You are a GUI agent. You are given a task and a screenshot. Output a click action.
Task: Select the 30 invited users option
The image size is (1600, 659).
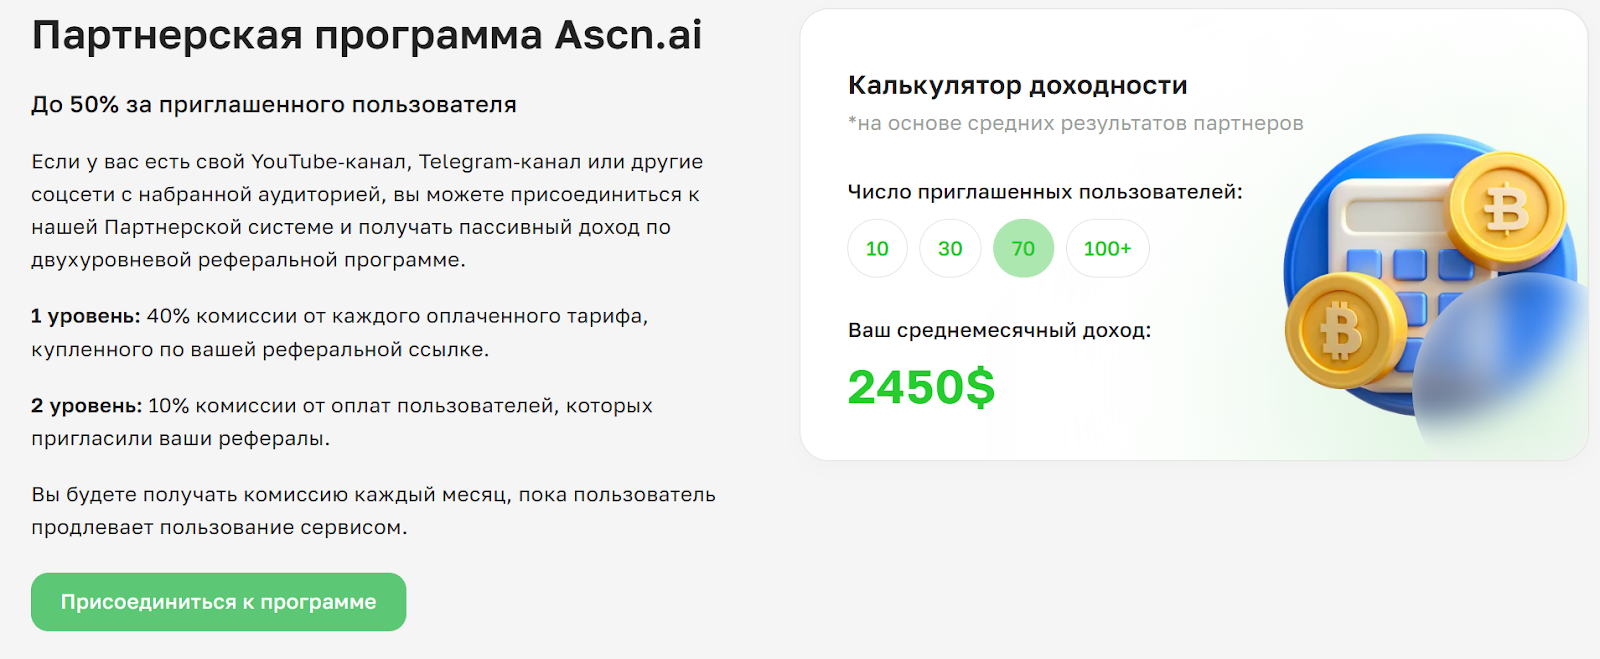coord(949,248)
